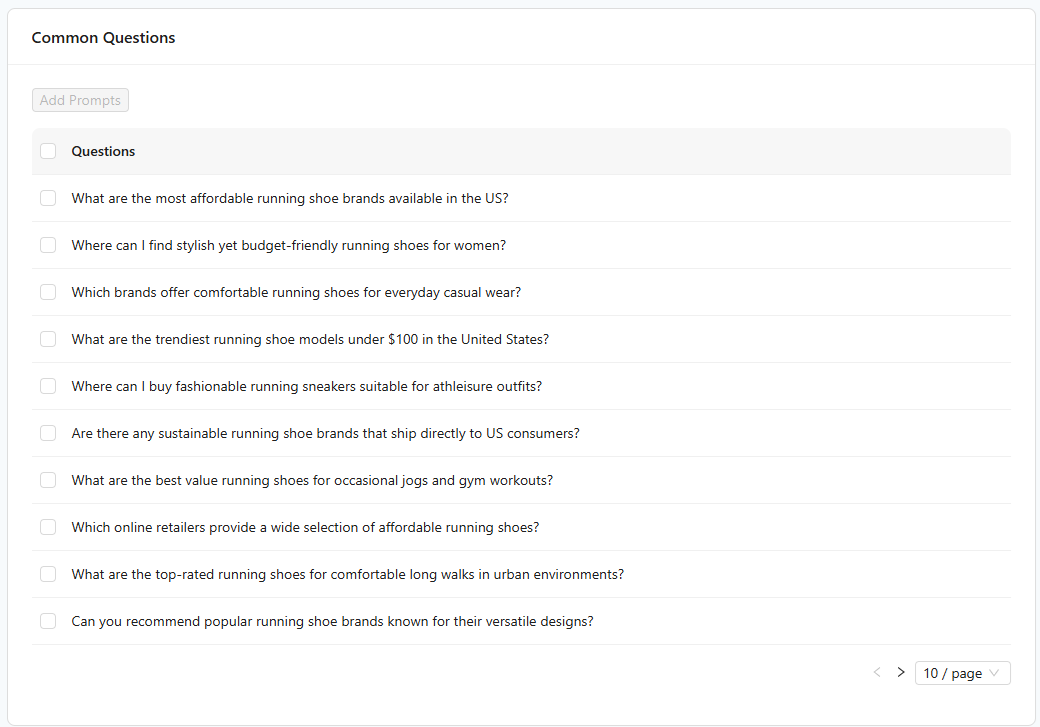This screenshot has width=1040, height=727.
Task: Click the previous page arrow
Action: pyautogui.click(x=877, y=673)
